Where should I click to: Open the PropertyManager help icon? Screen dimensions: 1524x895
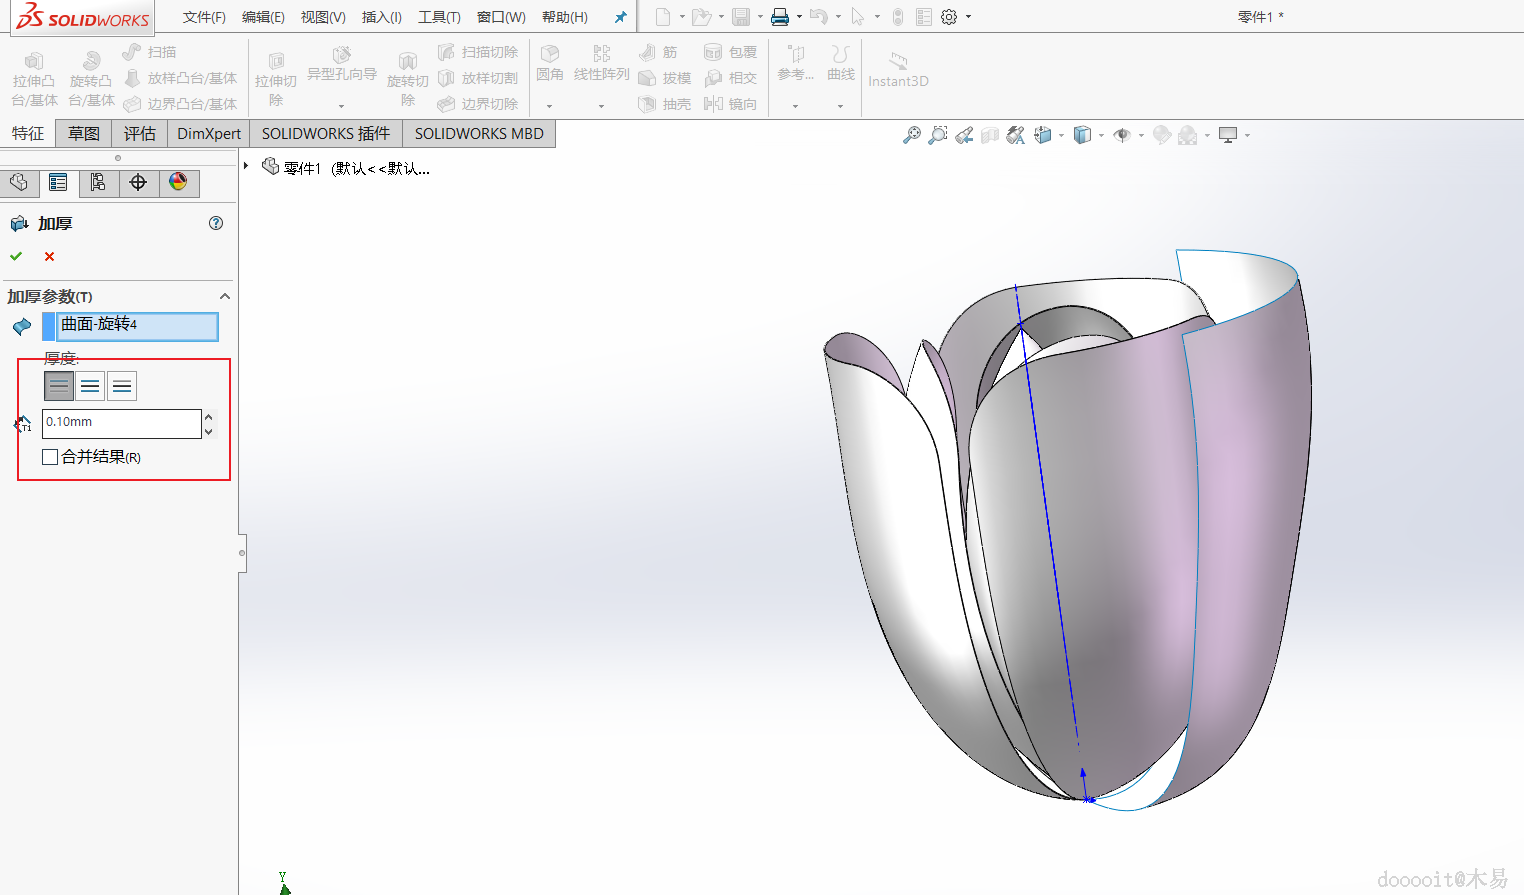[x=216, y=223]
